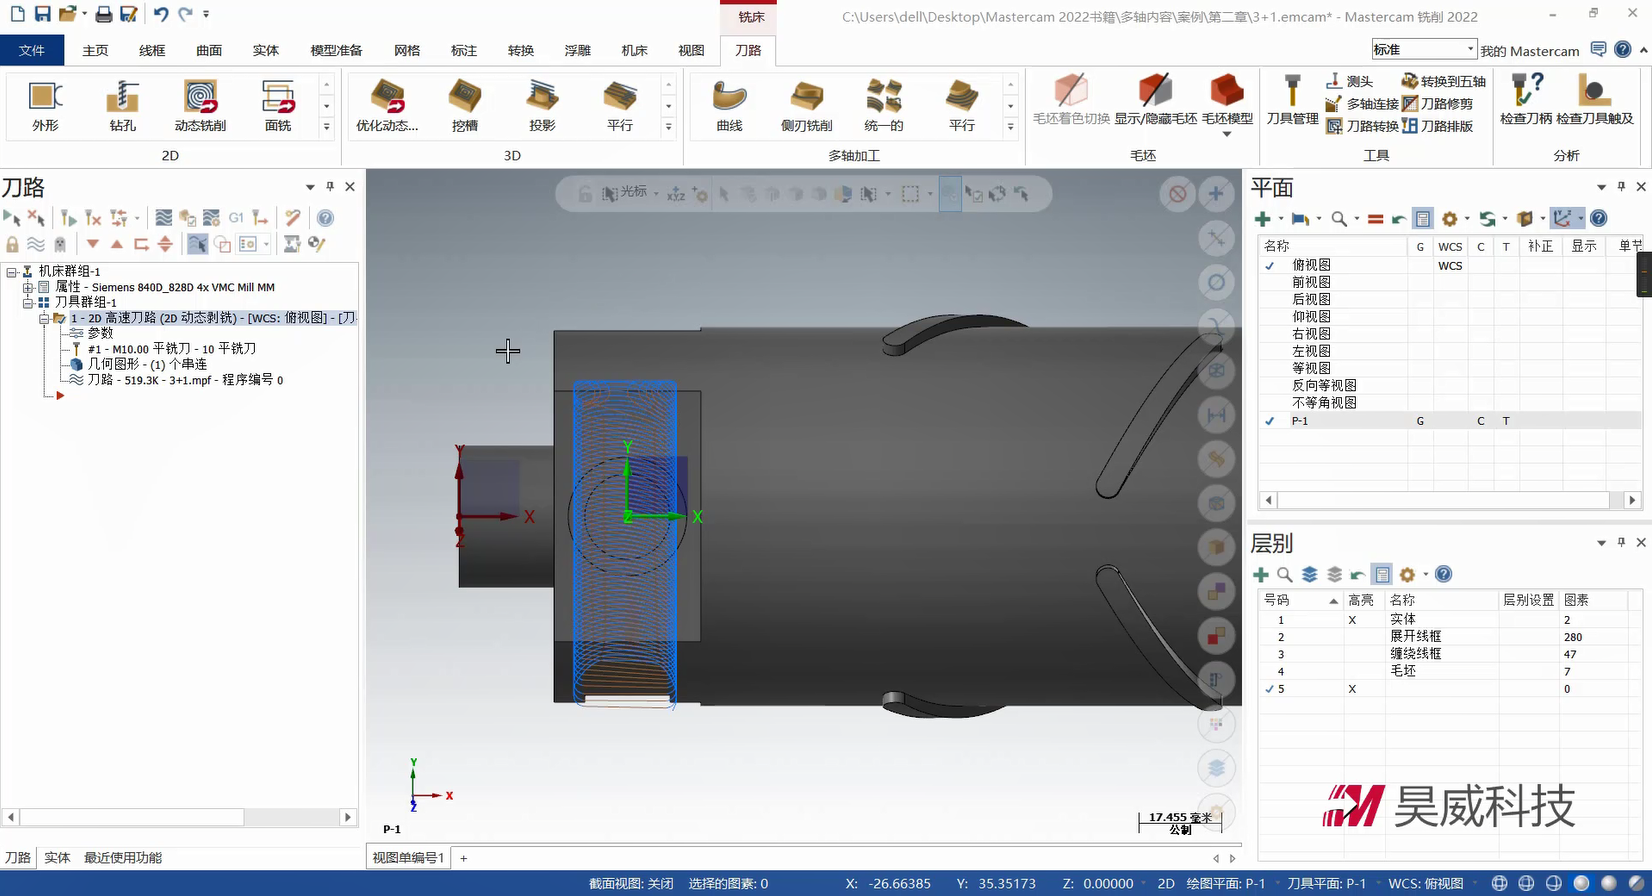Click 测头 probe command

point(1350,81)
